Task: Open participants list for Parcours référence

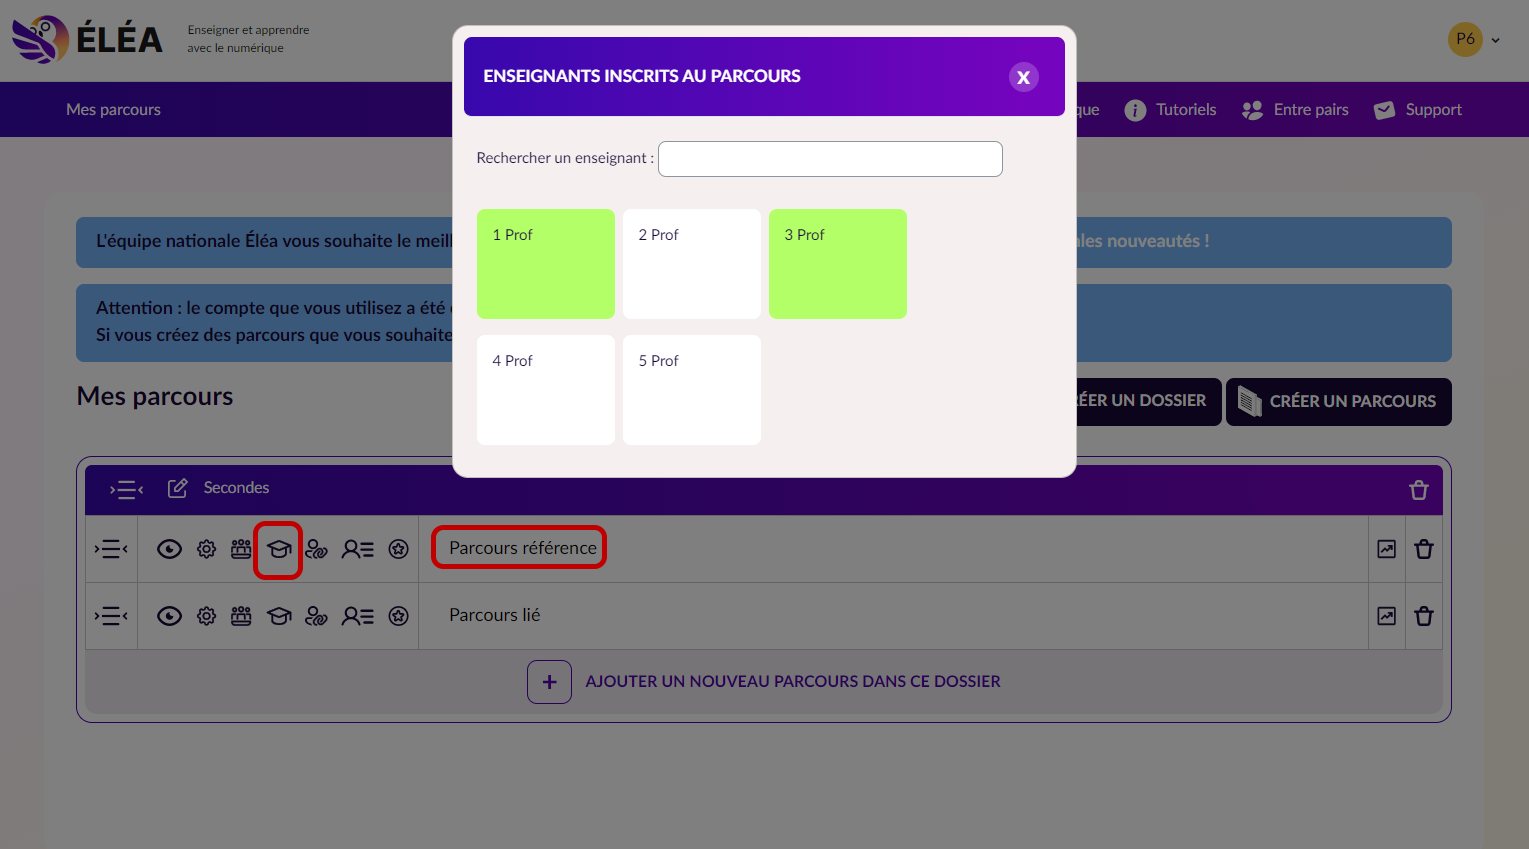Action: click(x=357, y=549)
